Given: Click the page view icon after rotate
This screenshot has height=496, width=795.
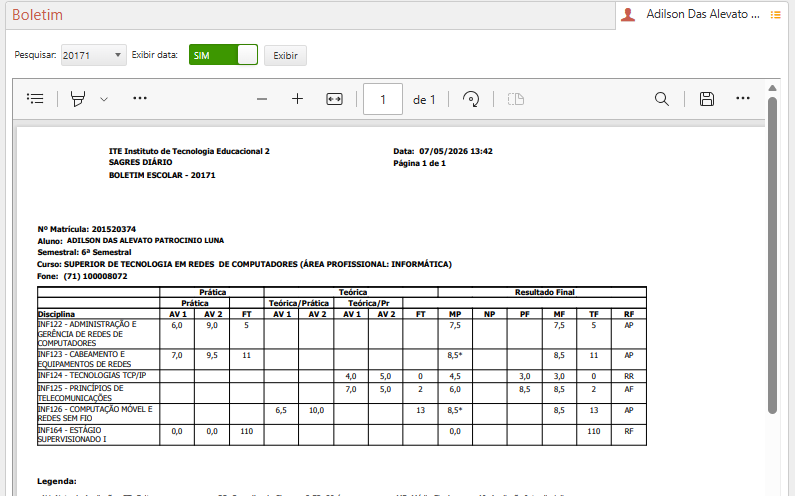Looking at the screenshot, I should coord(516,99).
